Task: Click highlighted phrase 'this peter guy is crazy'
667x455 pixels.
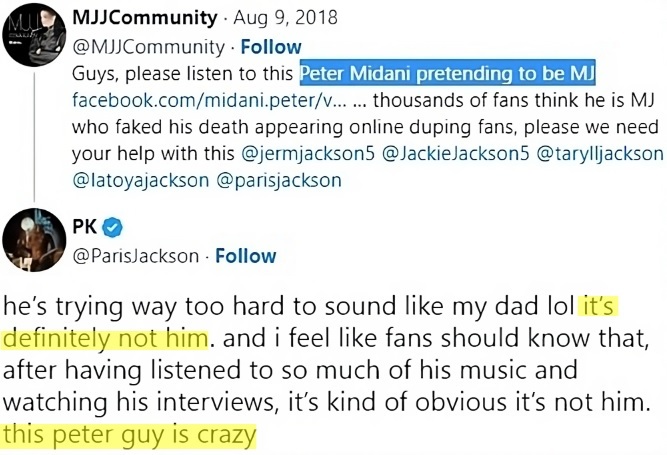Action: pos(129,435)
